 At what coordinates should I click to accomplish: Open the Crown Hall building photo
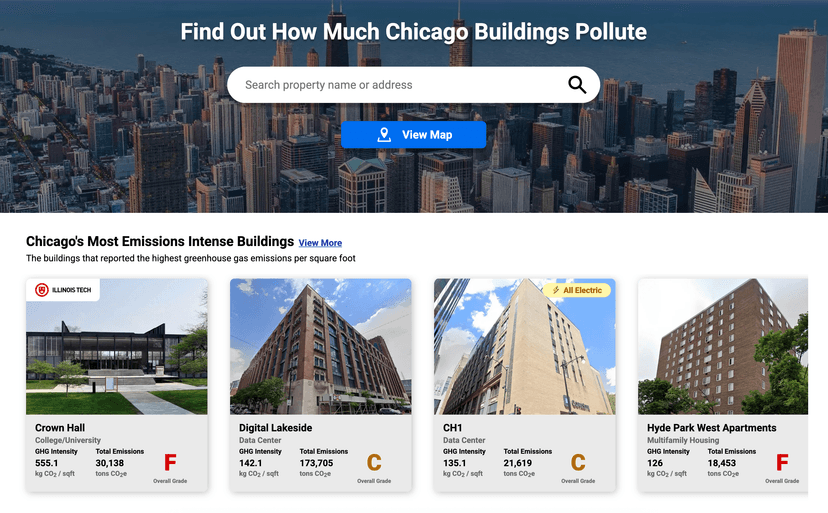coord(117,347)
